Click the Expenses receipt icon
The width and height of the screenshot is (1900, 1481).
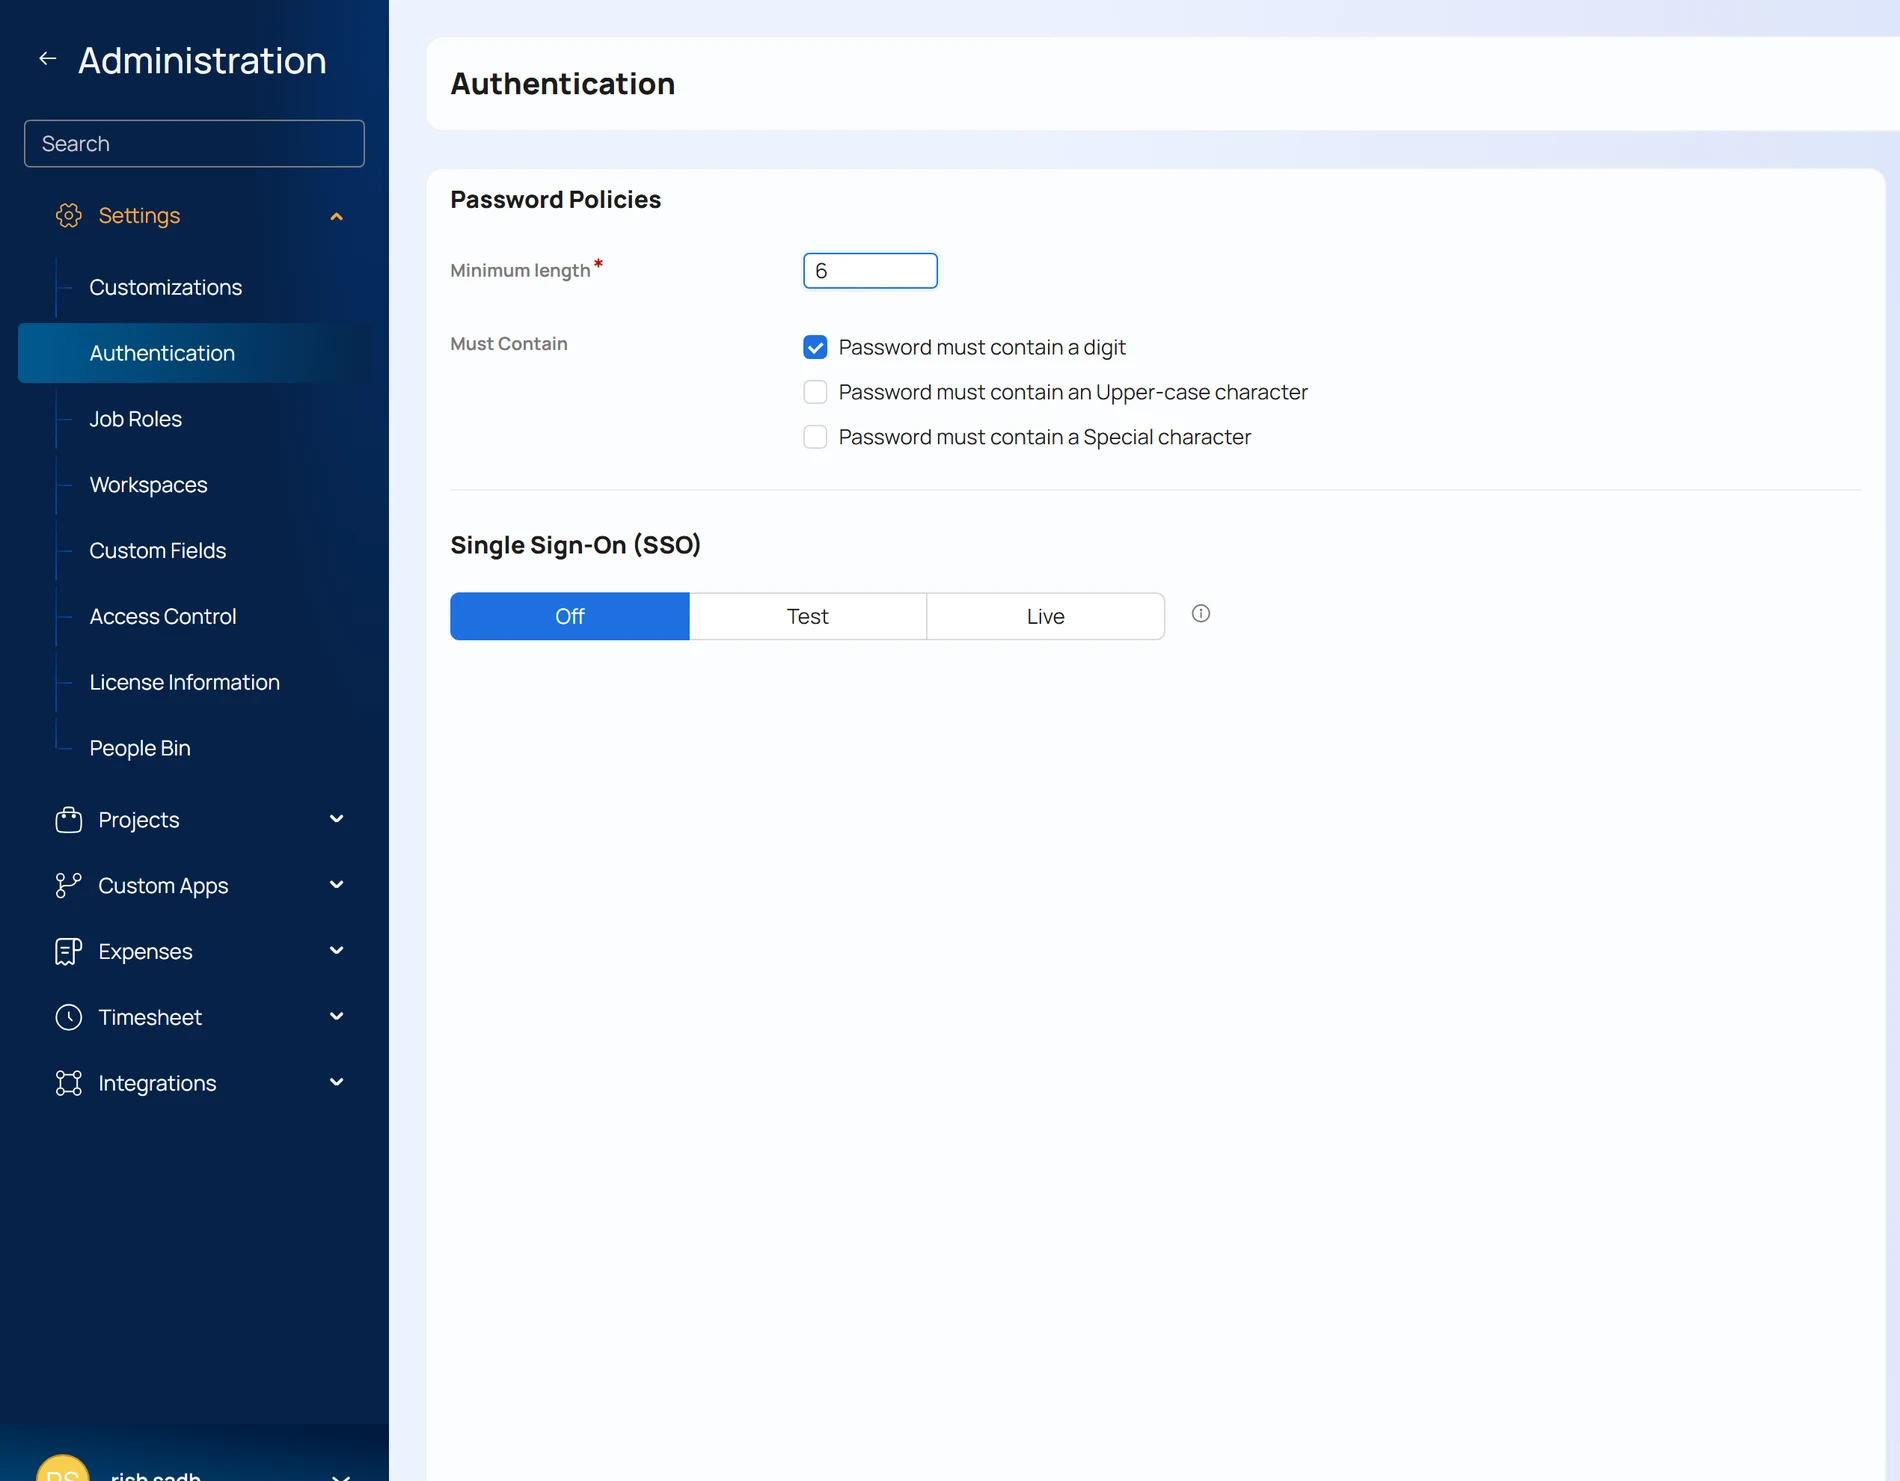click(x=69, y=951)
